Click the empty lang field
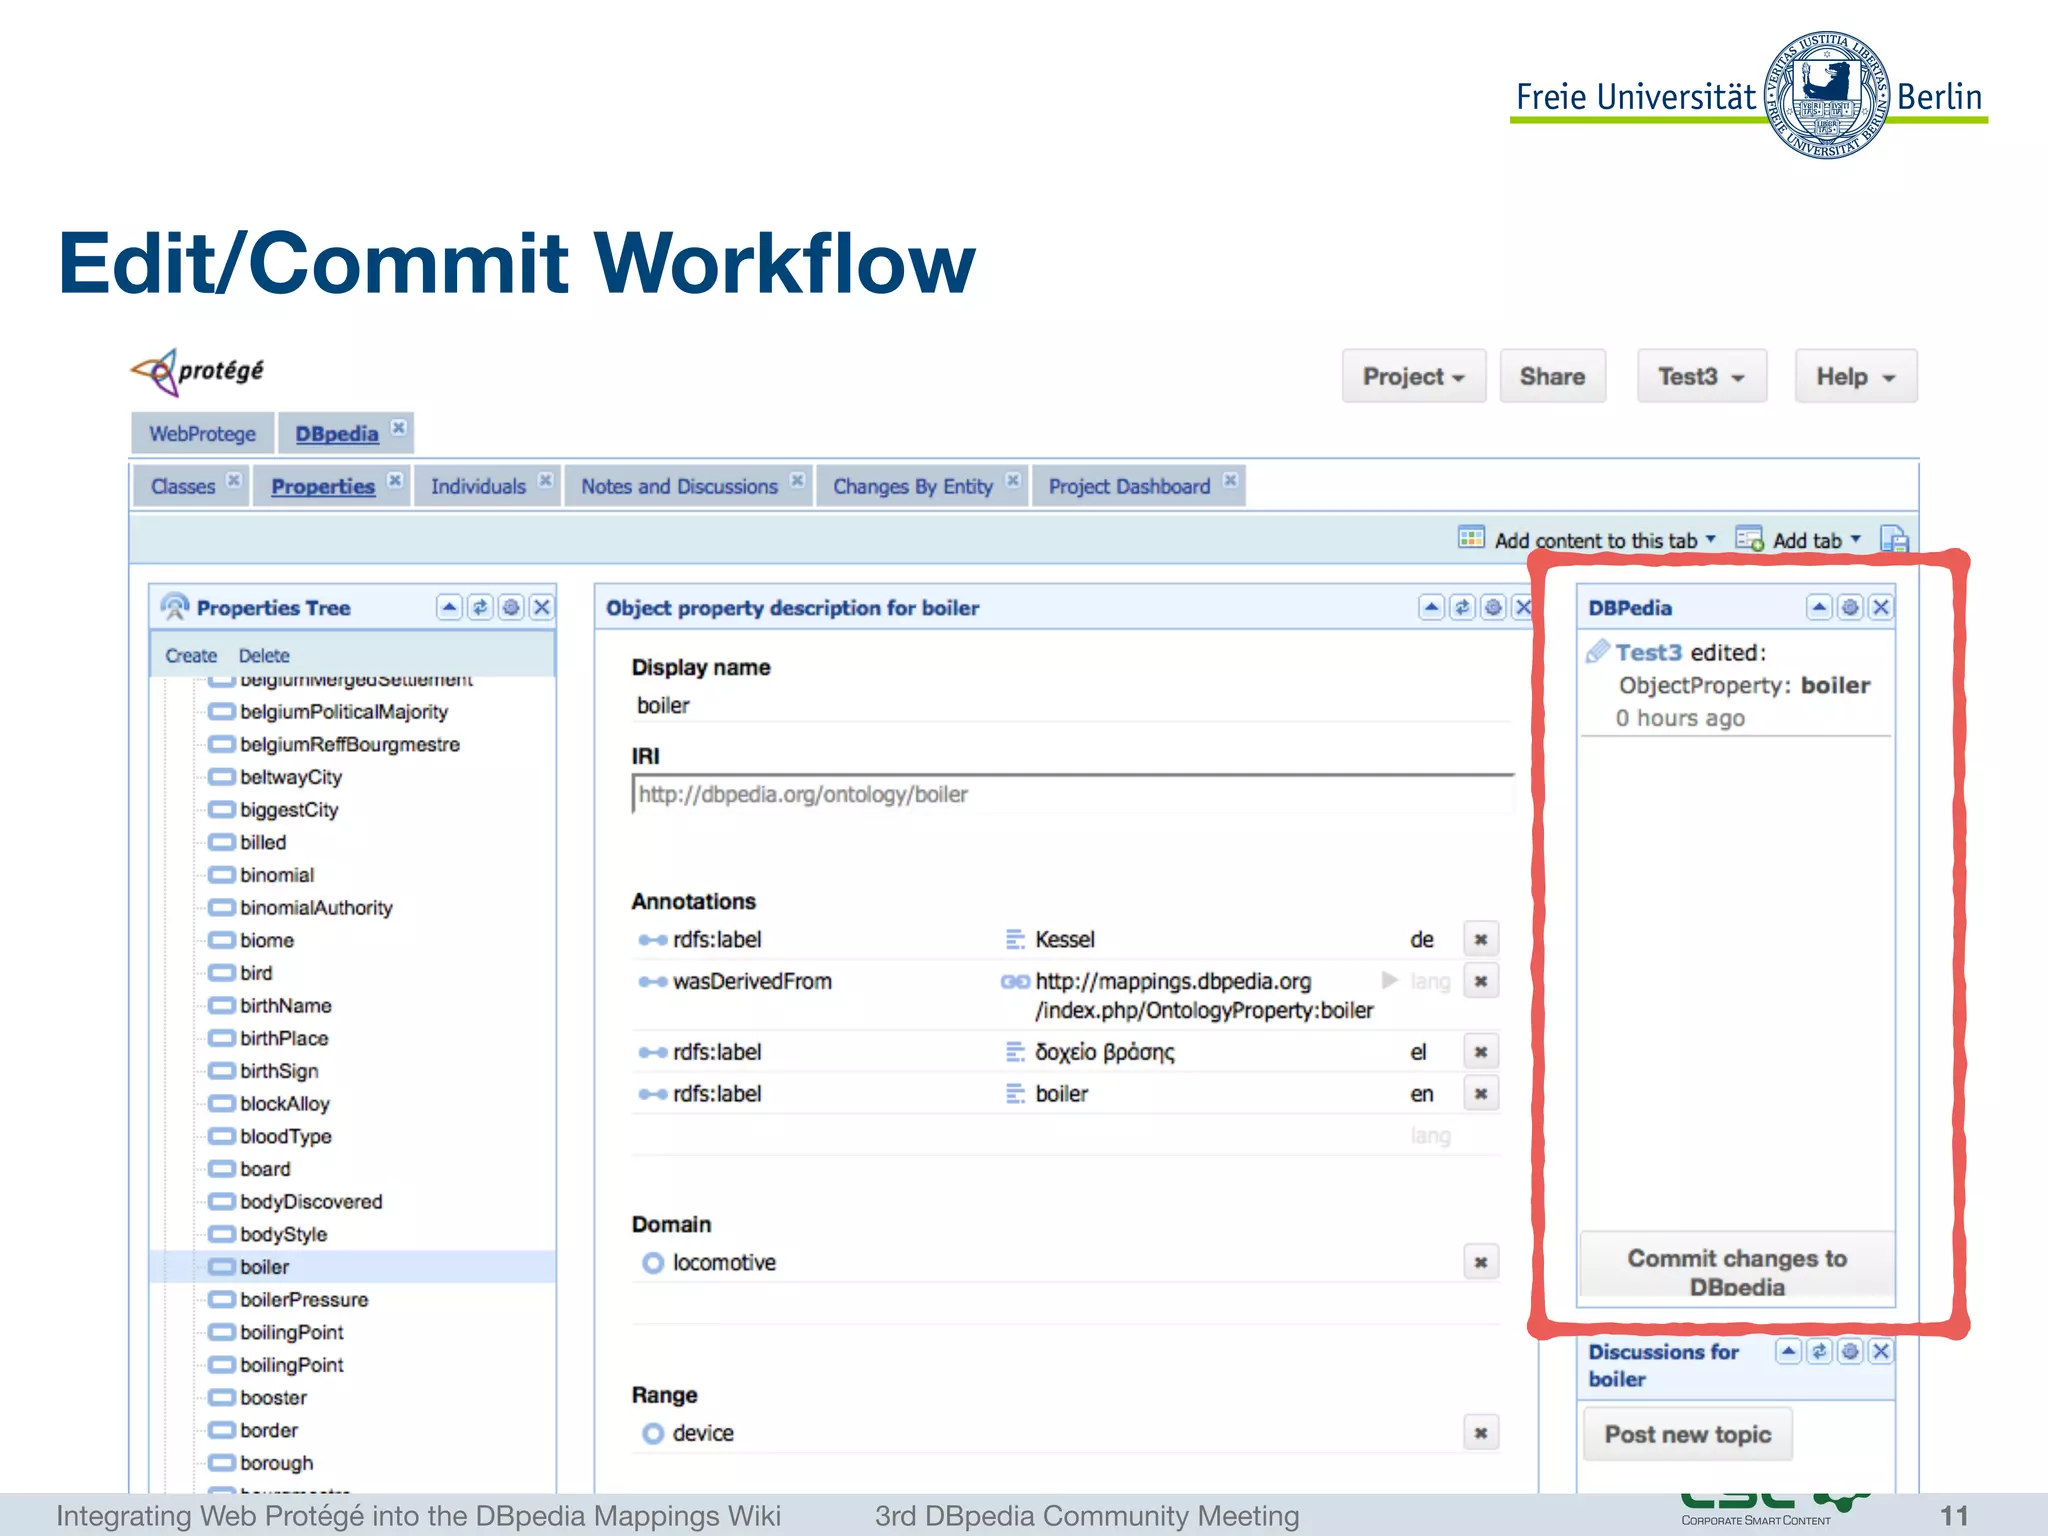Screen dimensions: 2048x1536 [1430, 1136]
